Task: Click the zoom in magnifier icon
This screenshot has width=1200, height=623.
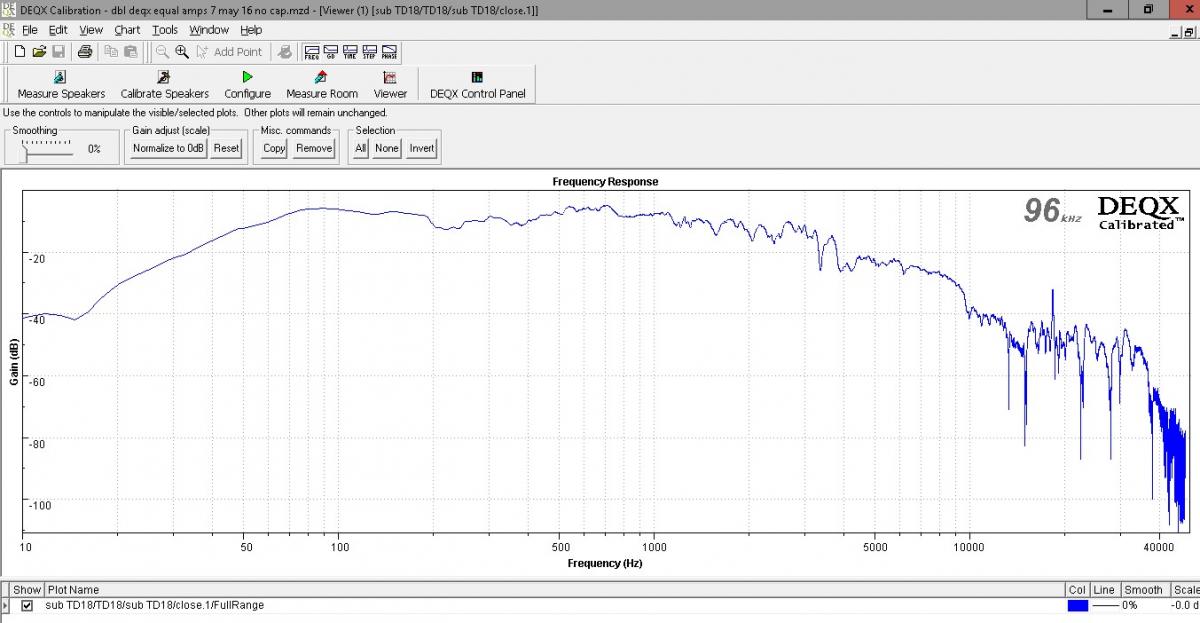Action: point(182,52)
